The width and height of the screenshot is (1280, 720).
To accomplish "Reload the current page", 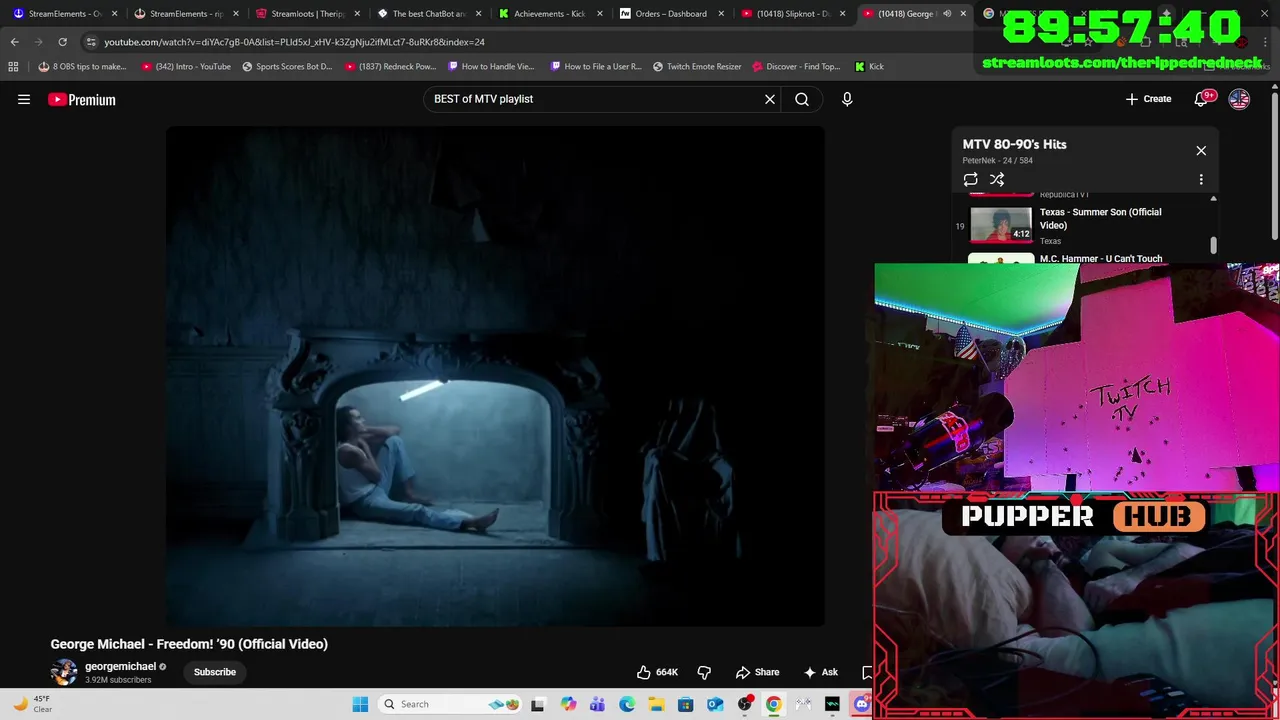I will tap(62, 42).
